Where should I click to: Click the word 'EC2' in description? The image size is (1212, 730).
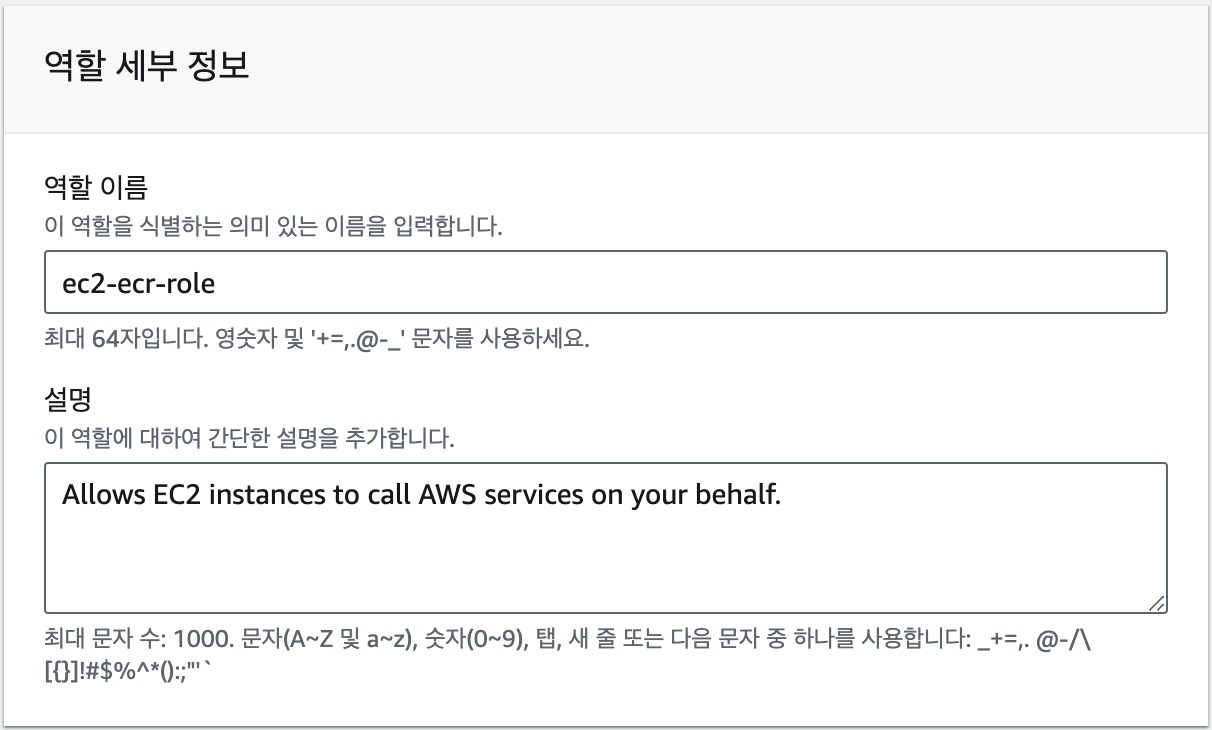(160, 495)
